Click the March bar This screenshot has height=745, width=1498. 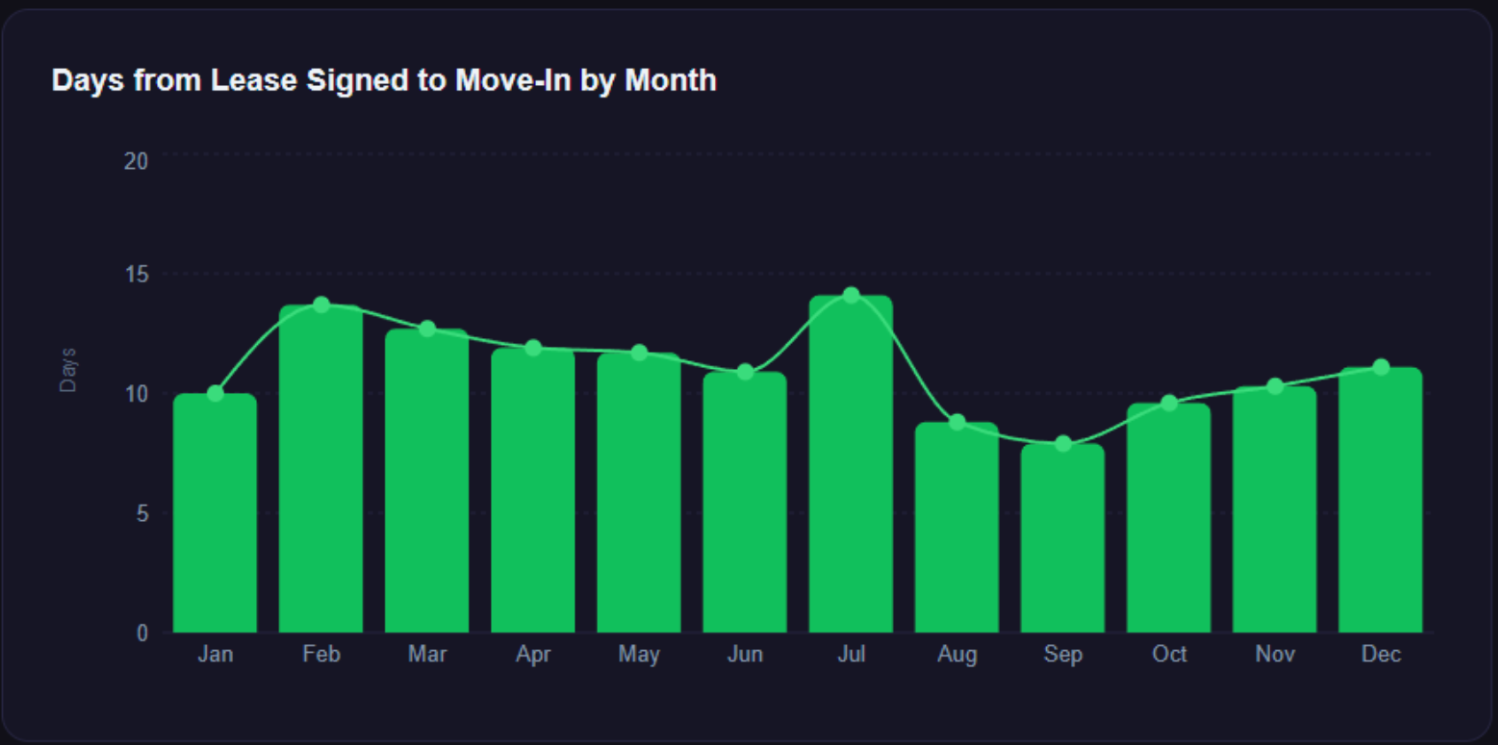pos(427,482)
